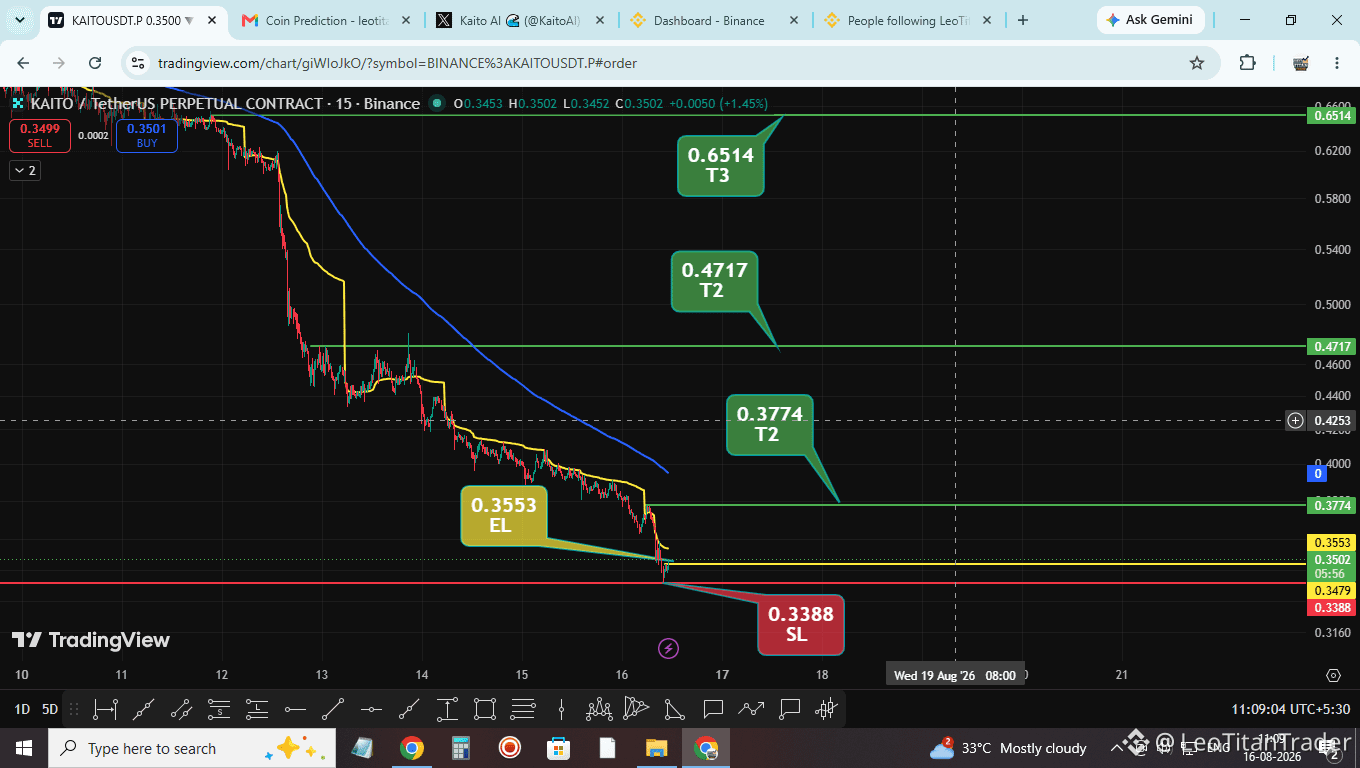Bookmark this page with the star icon
This screenshot has width=1360, height=768.
[x=1197, y=63]
